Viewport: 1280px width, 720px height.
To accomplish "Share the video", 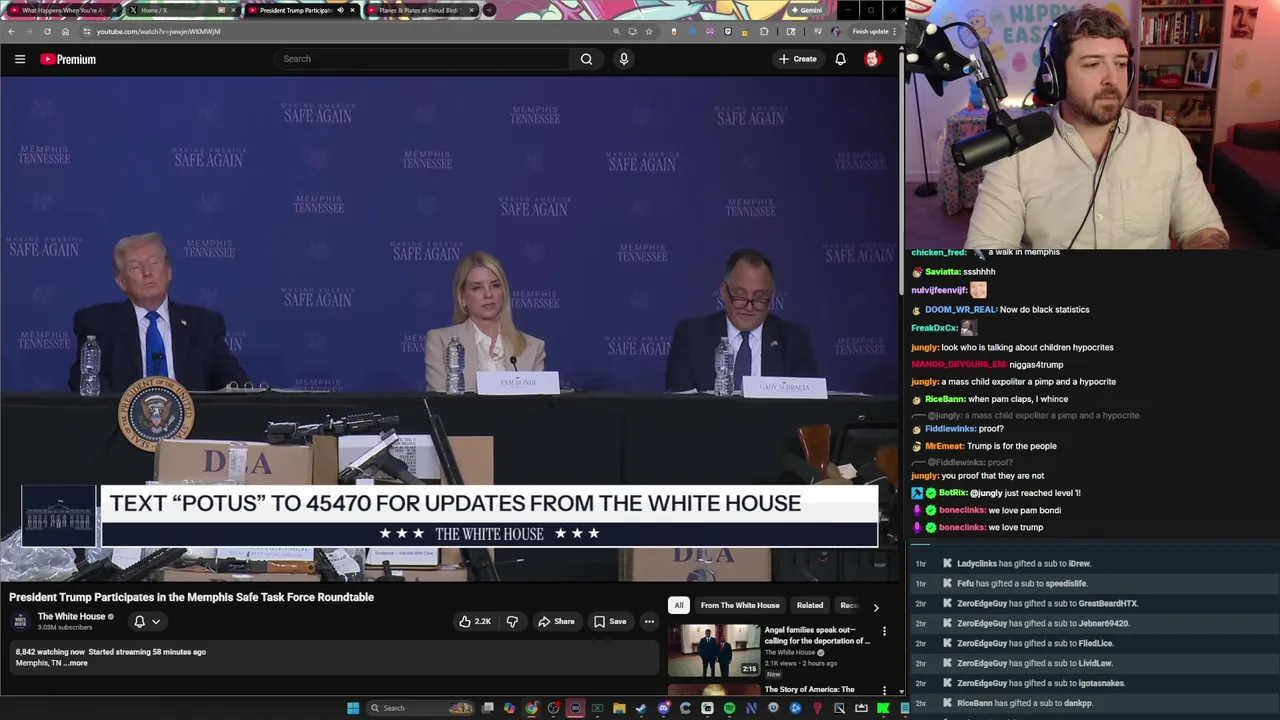I will click(555, 621).
